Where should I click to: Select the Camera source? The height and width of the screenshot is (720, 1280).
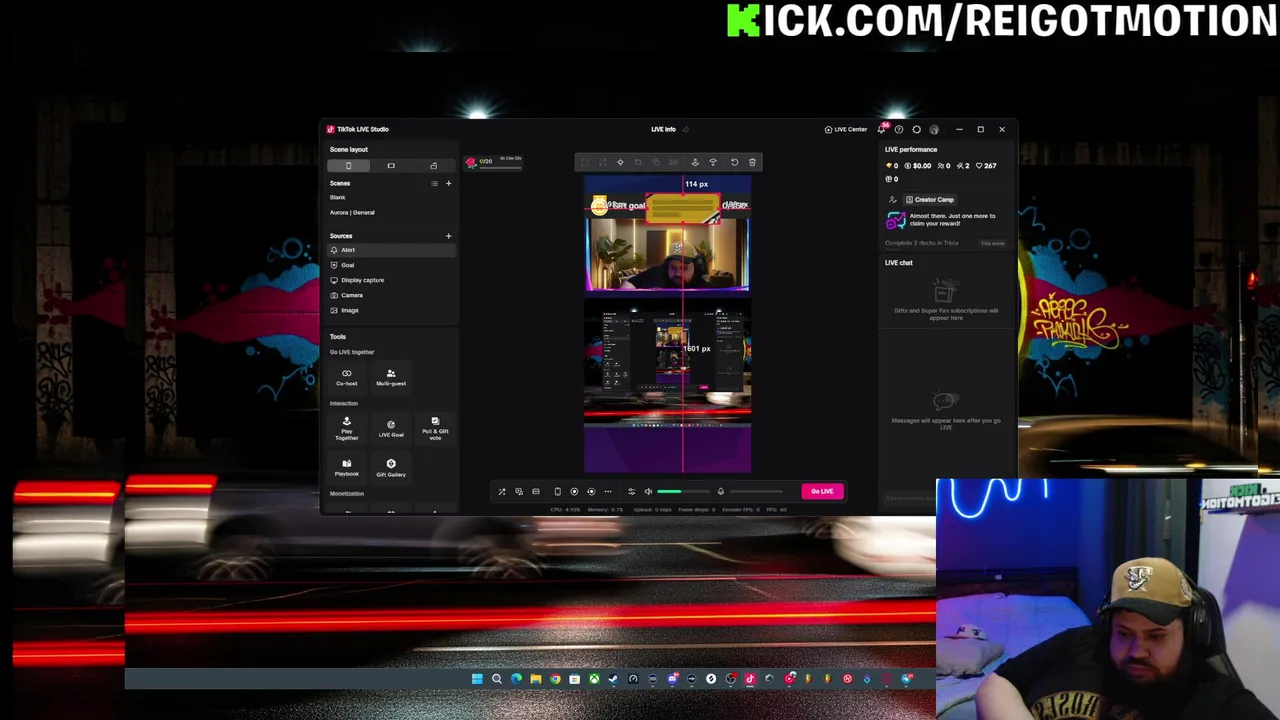click(x=390, y=295)
